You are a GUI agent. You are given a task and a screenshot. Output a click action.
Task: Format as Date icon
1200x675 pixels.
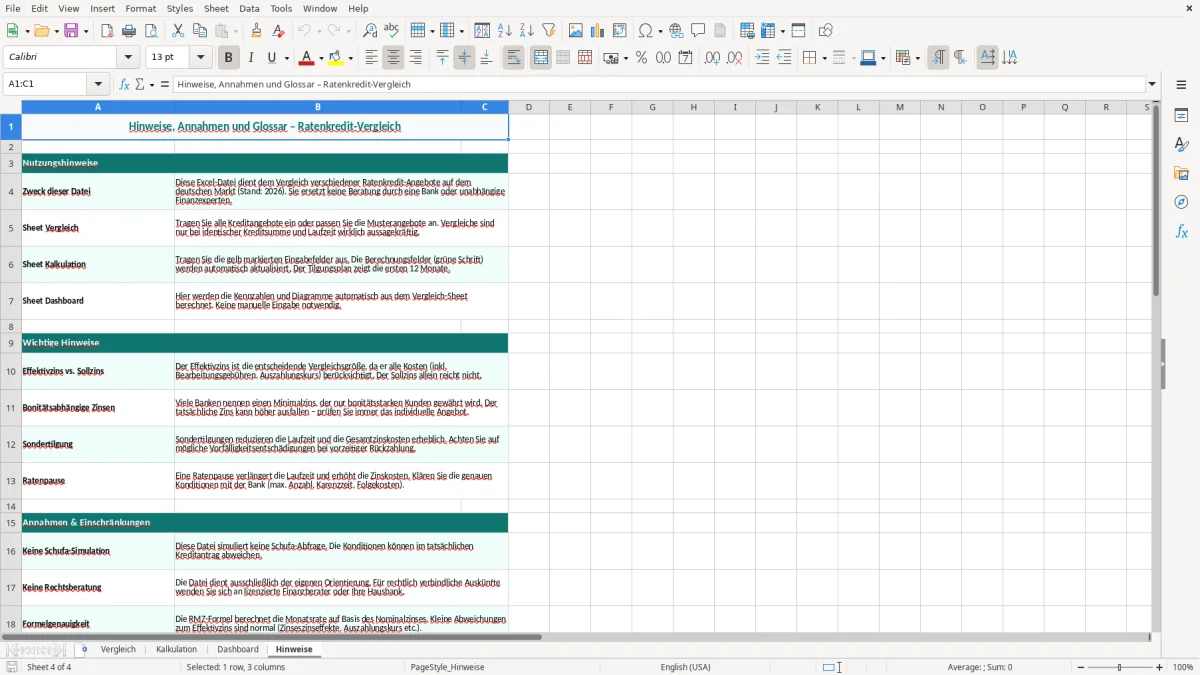coord(685,58)
